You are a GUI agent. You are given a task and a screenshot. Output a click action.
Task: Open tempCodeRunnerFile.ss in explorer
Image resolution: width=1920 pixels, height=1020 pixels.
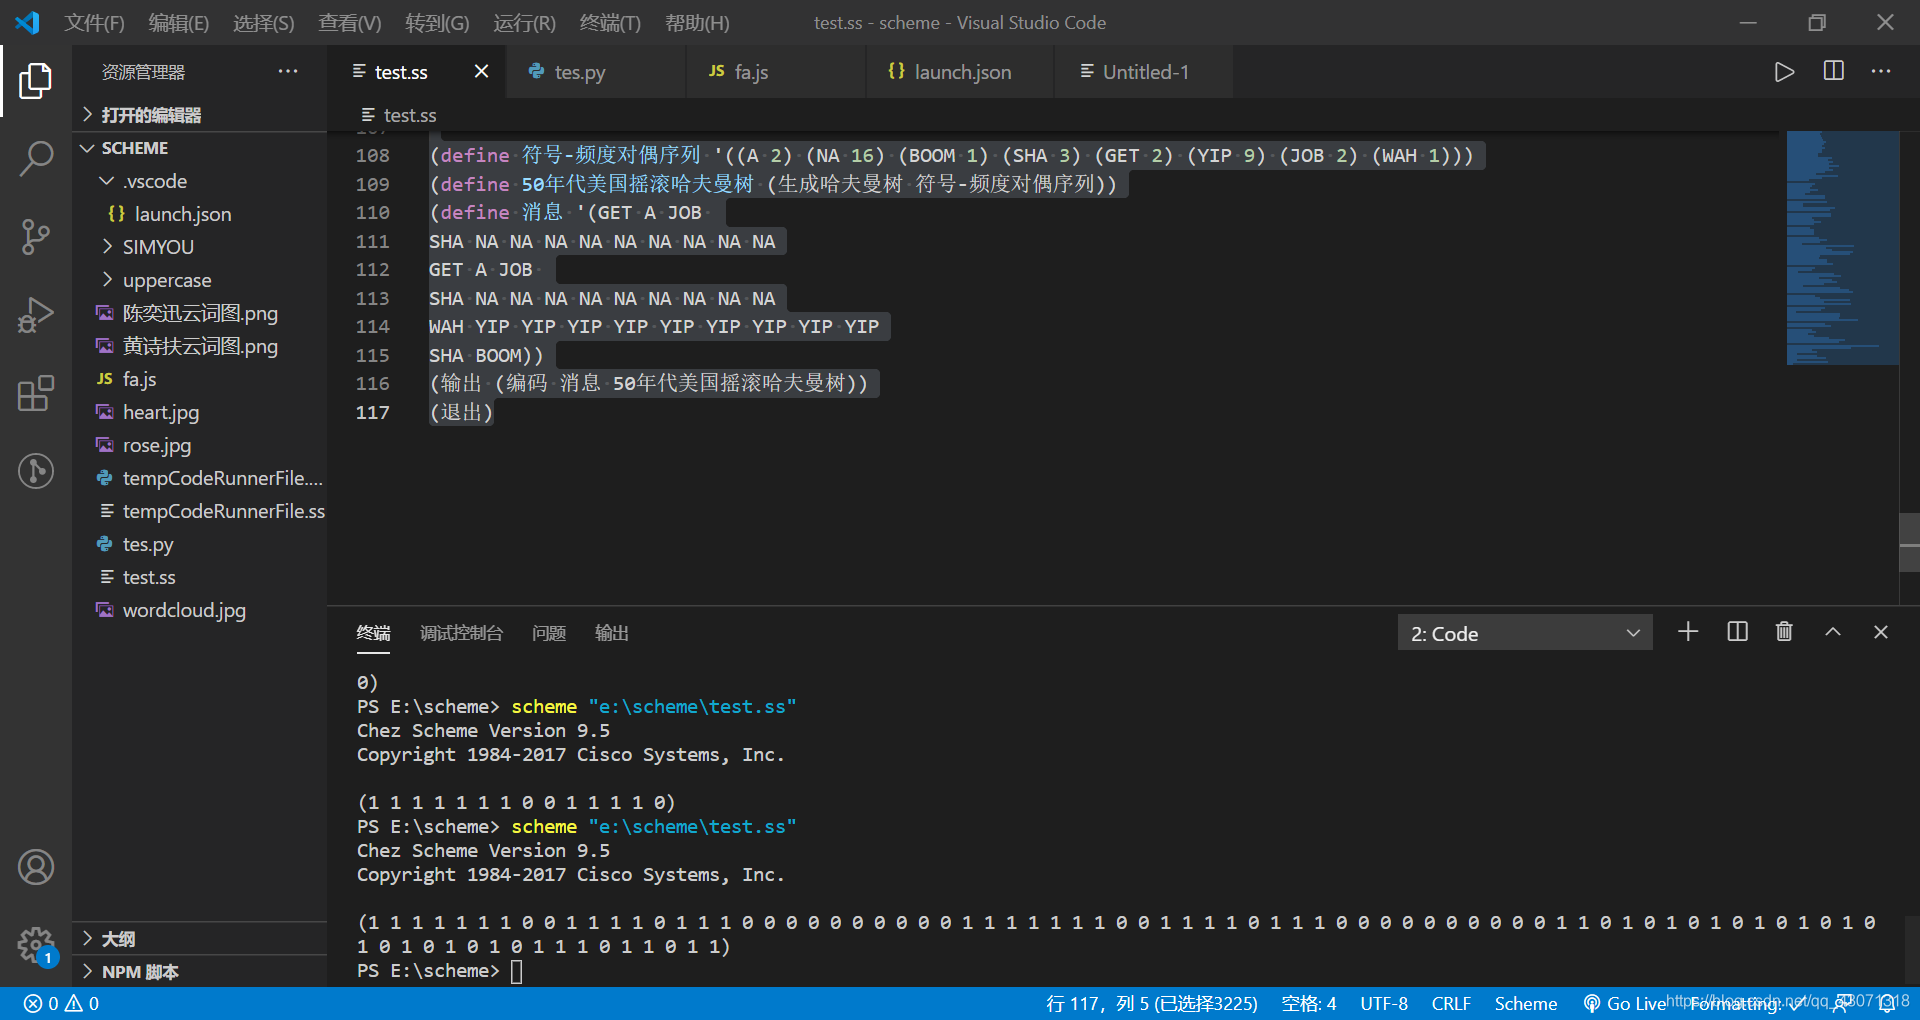tap(200, 511)
